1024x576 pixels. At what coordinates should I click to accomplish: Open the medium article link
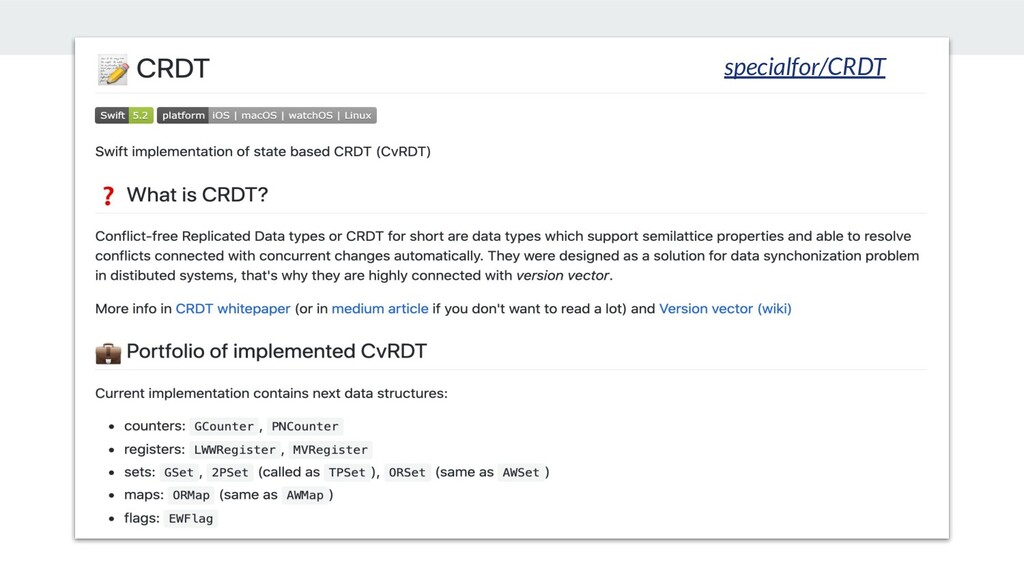(x=380, y=309)
